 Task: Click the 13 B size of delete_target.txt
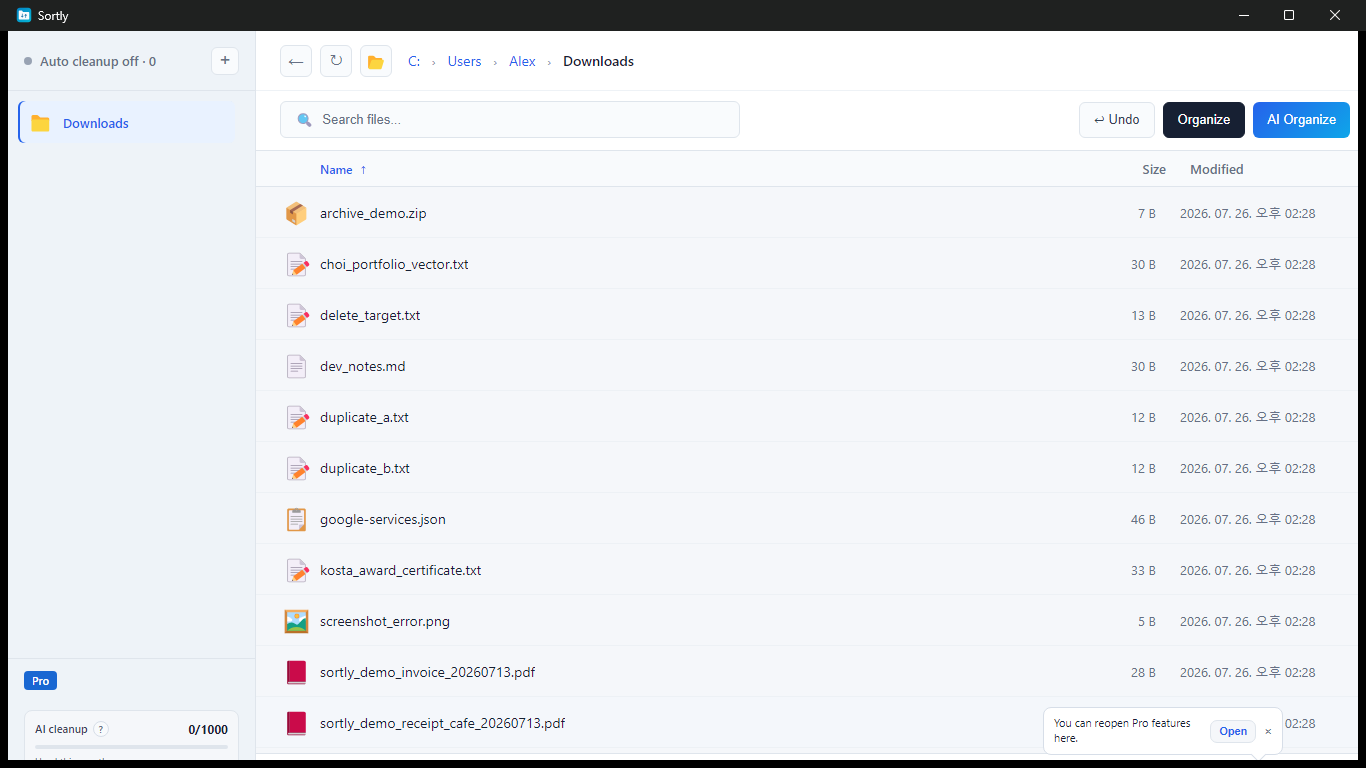click(1143, 316)
